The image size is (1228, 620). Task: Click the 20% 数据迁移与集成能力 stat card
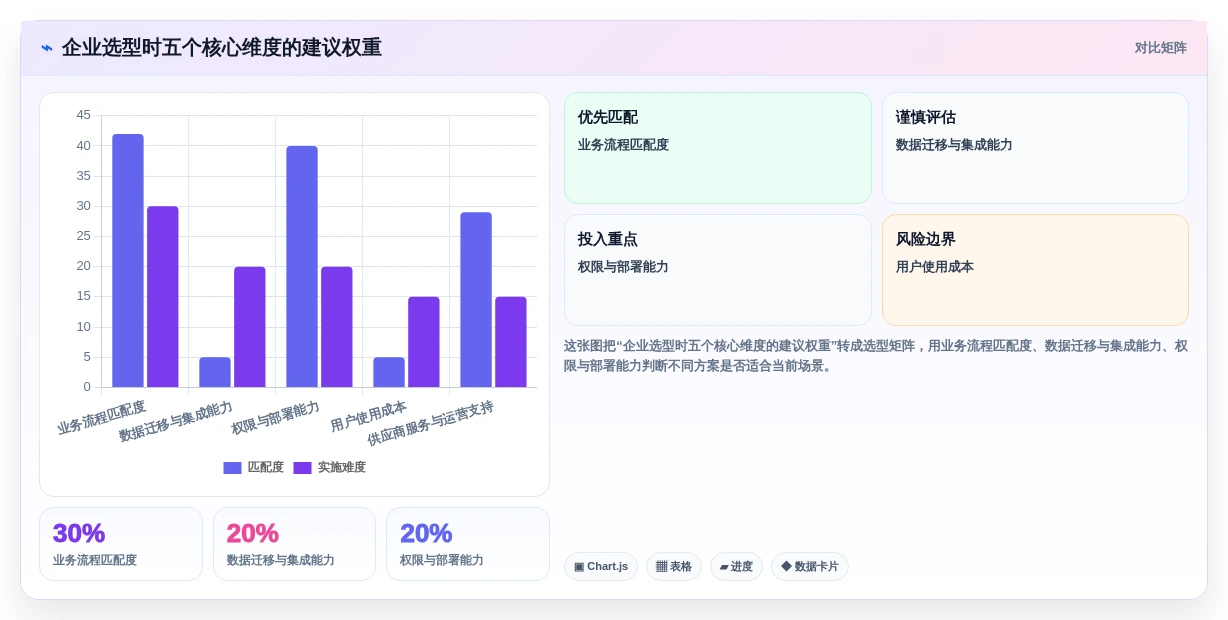[x=294, y=544]
